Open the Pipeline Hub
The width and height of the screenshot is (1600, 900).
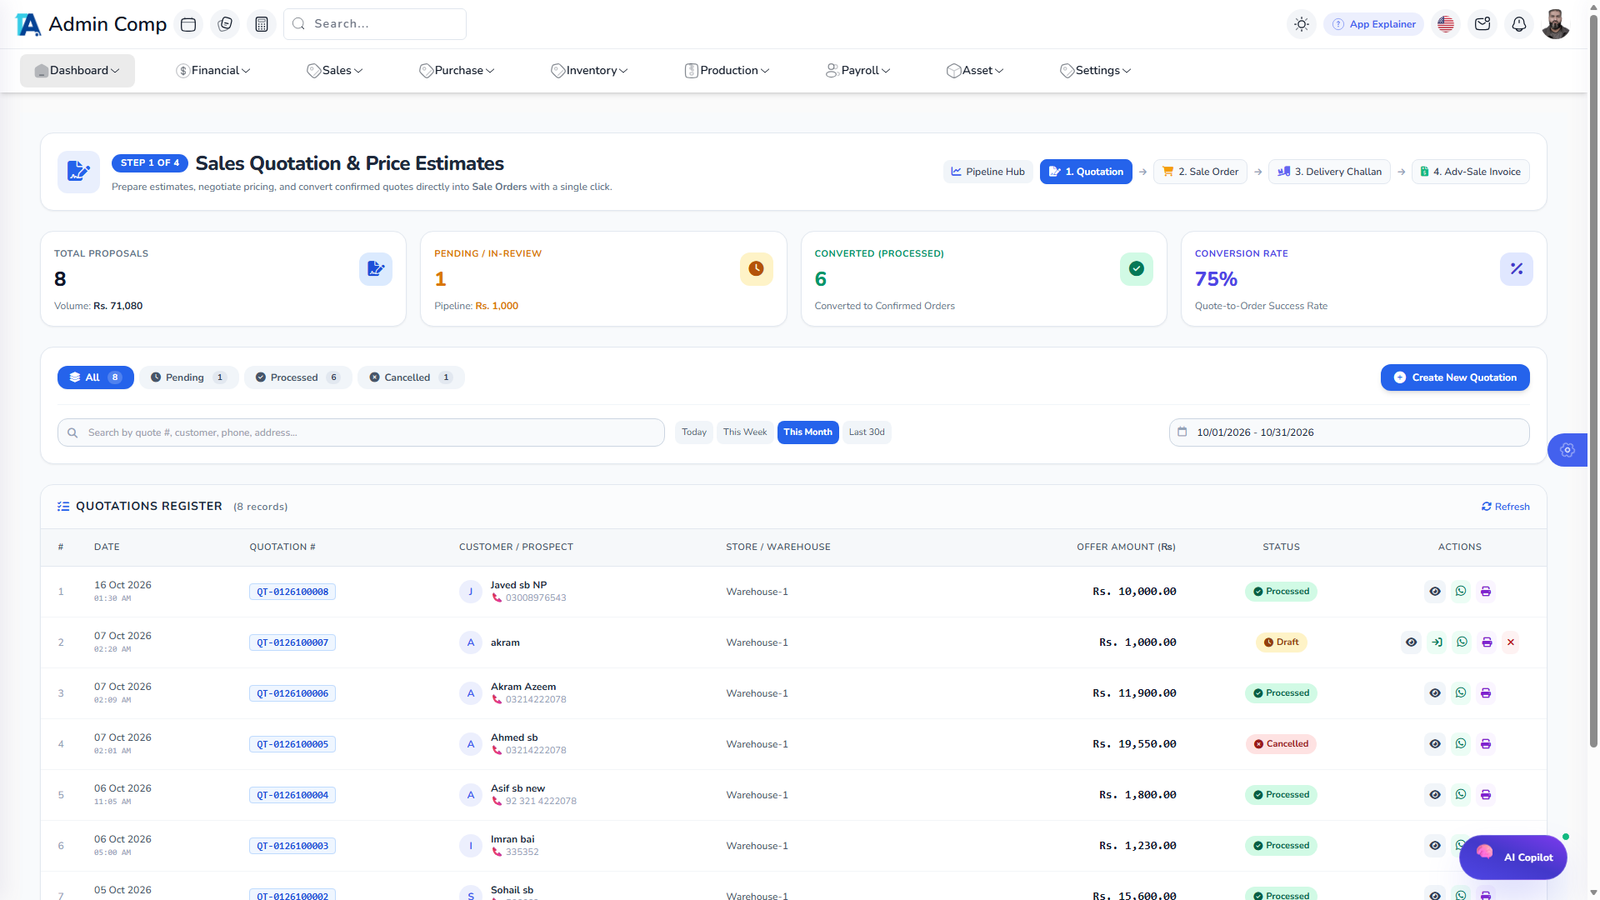point(988,172)
